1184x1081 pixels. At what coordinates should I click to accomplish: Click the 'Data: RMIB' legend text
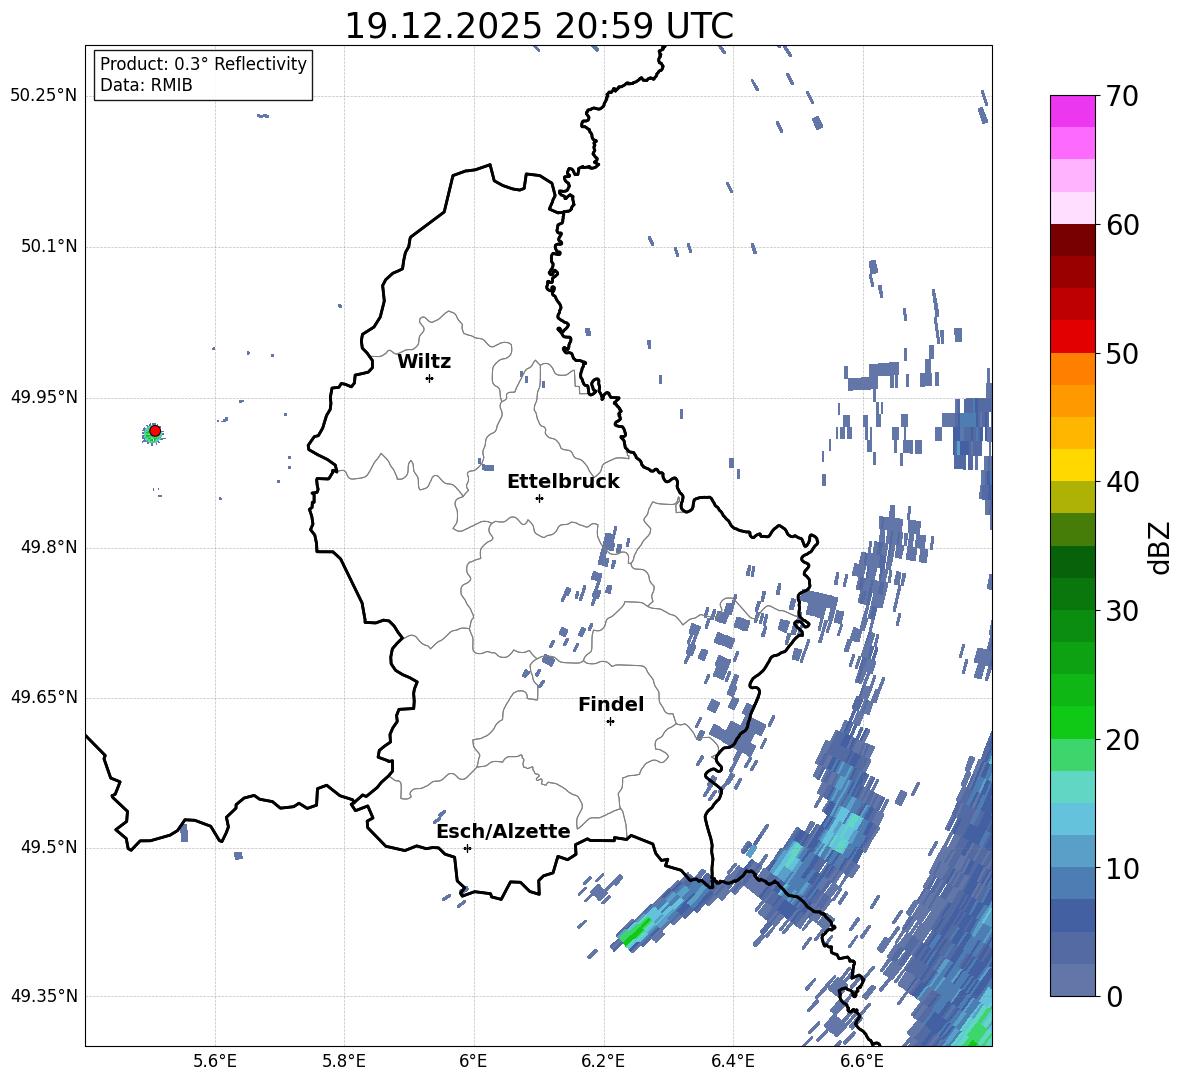click(x=146, y=85)
